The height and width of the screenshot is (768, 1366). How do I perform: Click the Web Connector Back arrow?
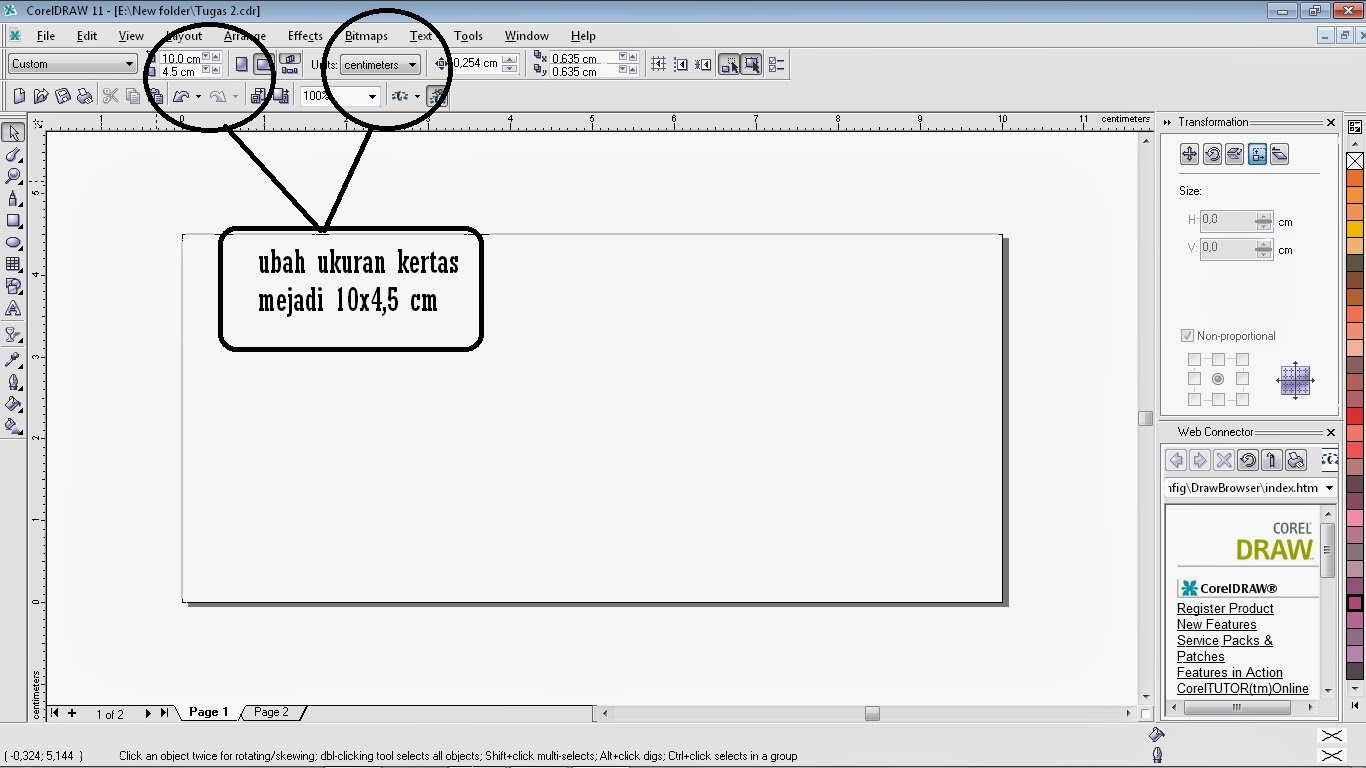tap(1176, 460)
